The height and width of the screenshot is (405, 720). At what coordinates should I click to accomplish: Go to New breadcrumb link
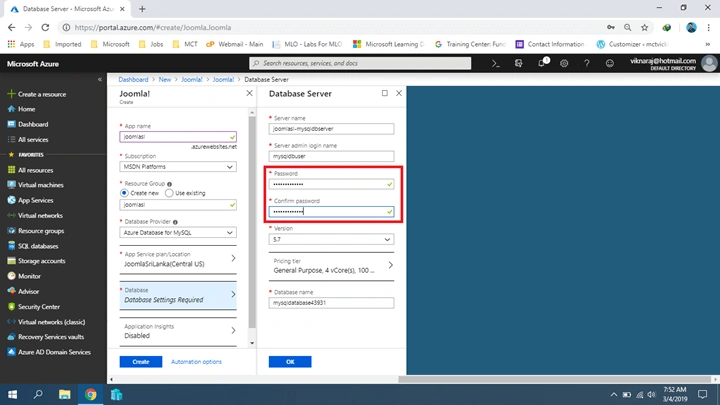pyautogui.click(x=164, y=79)
